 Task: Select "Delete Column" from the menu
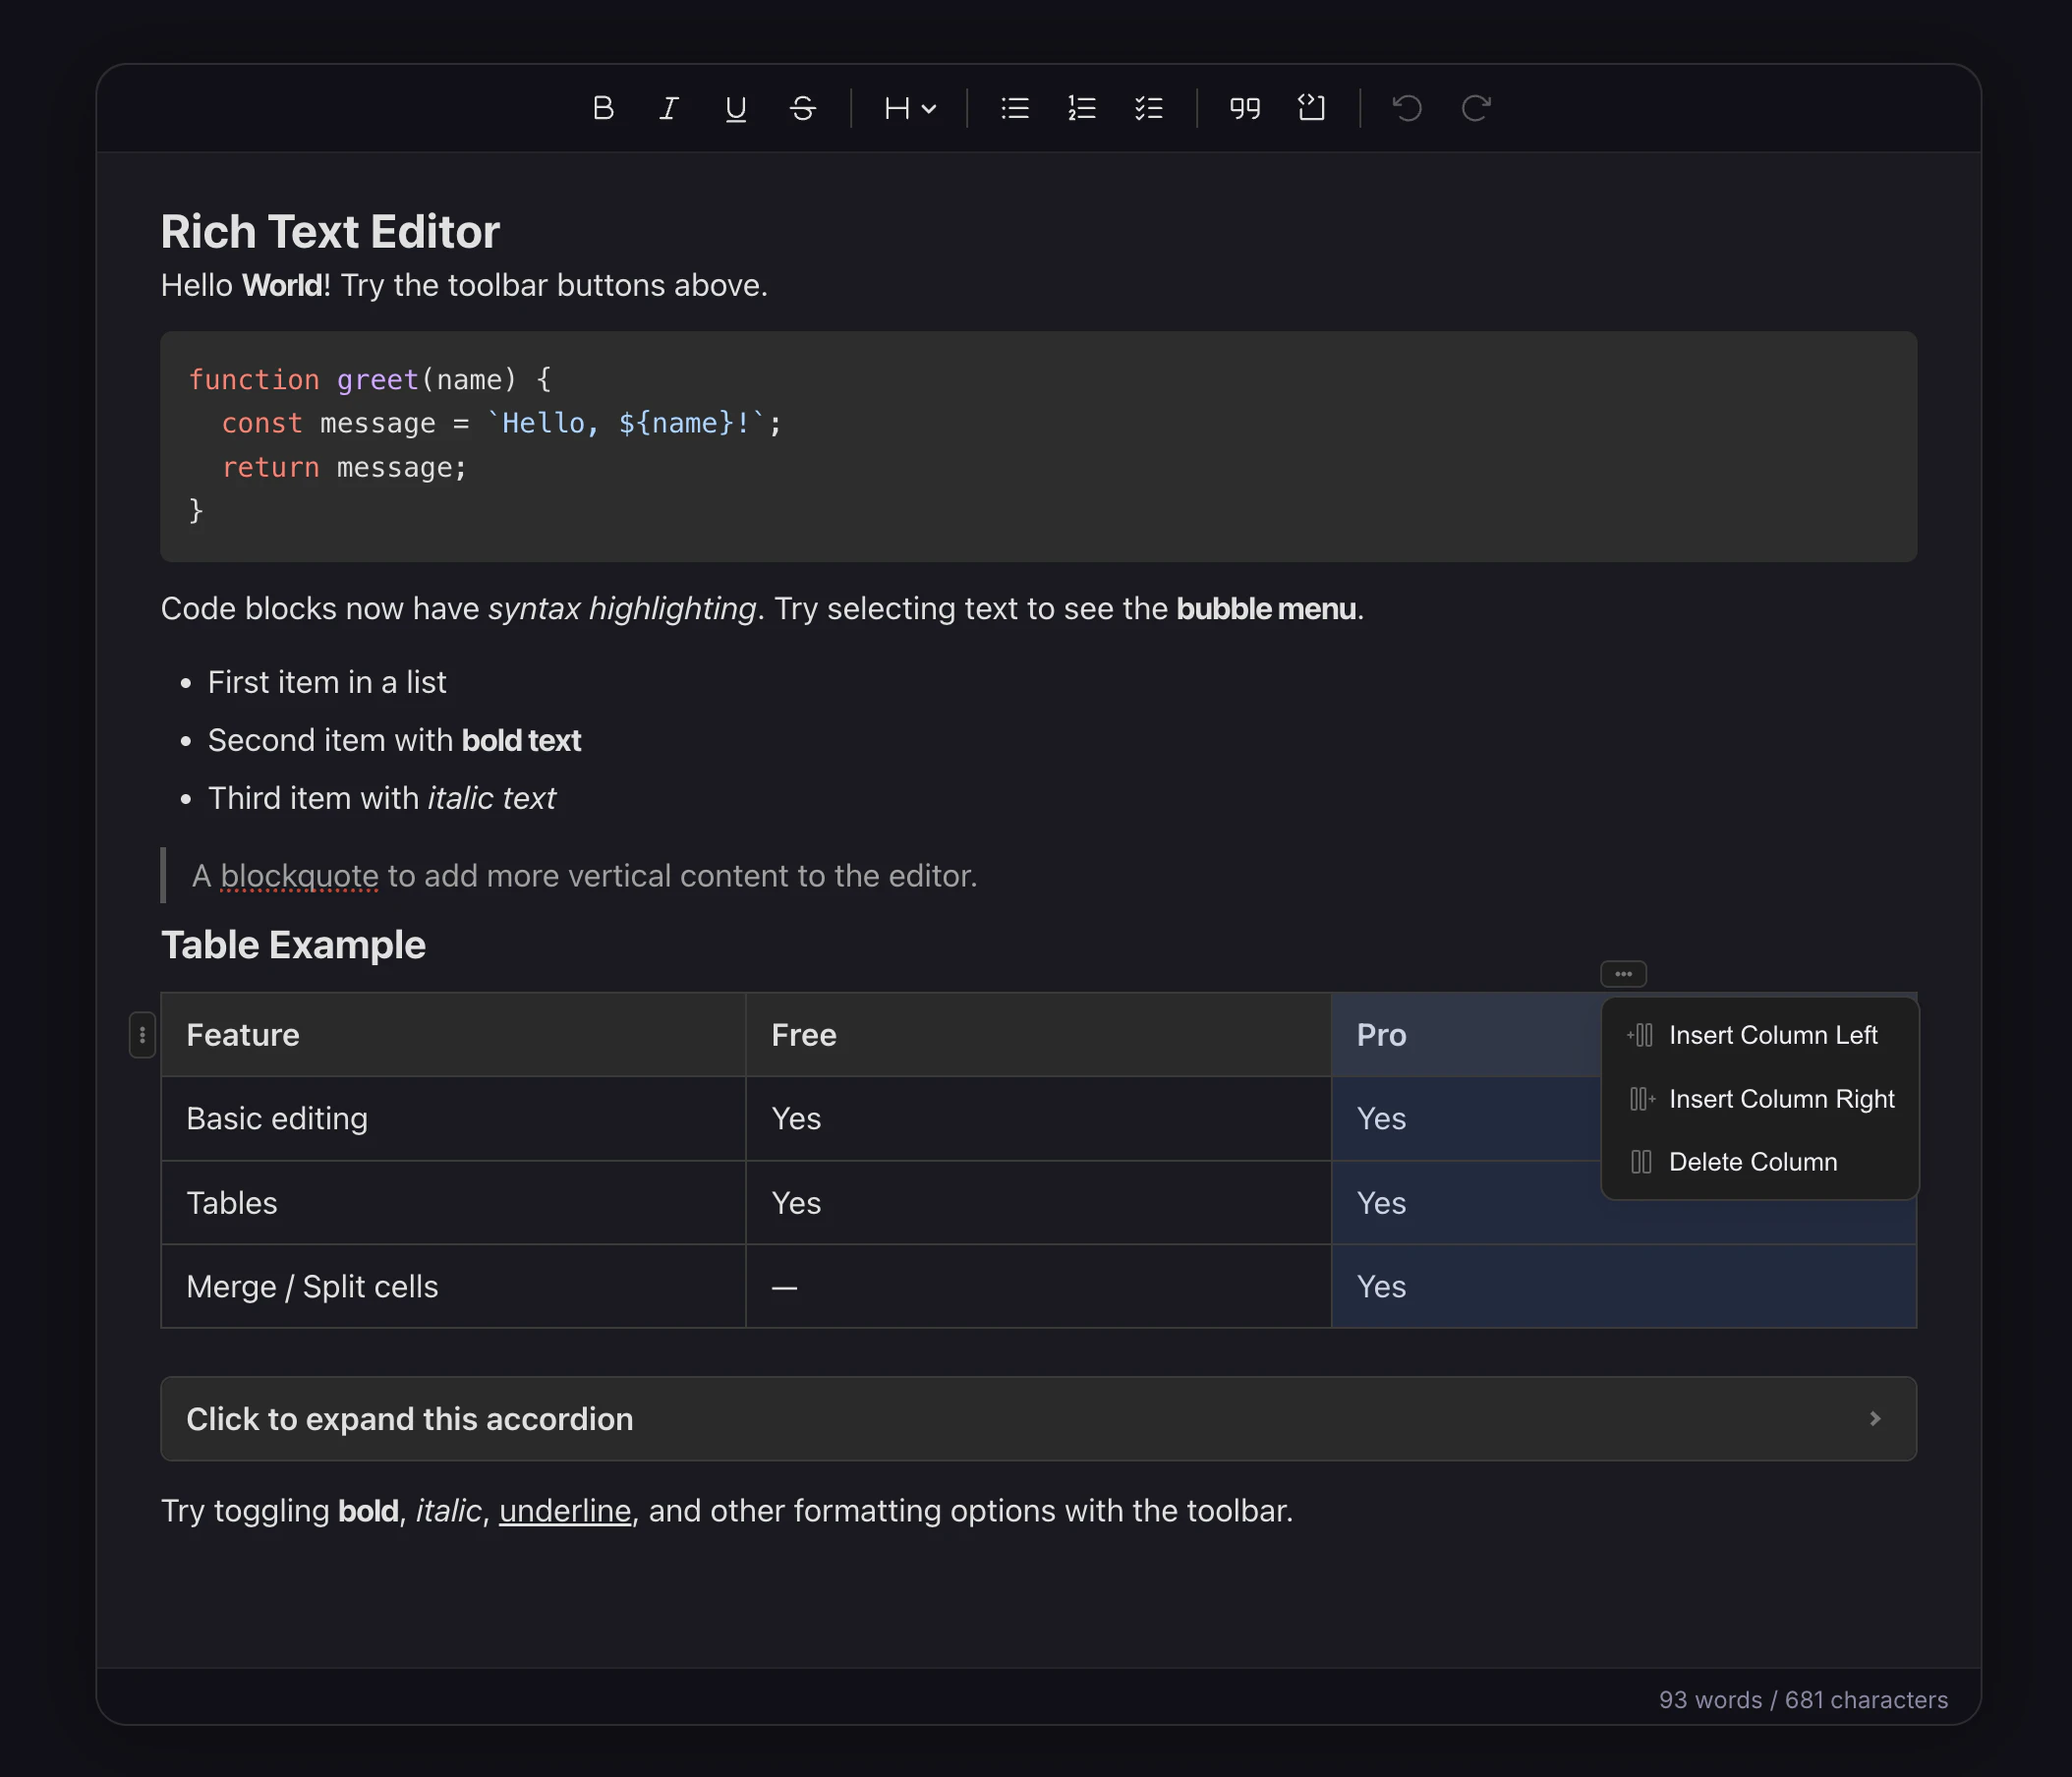(x=1752, y=1161)
